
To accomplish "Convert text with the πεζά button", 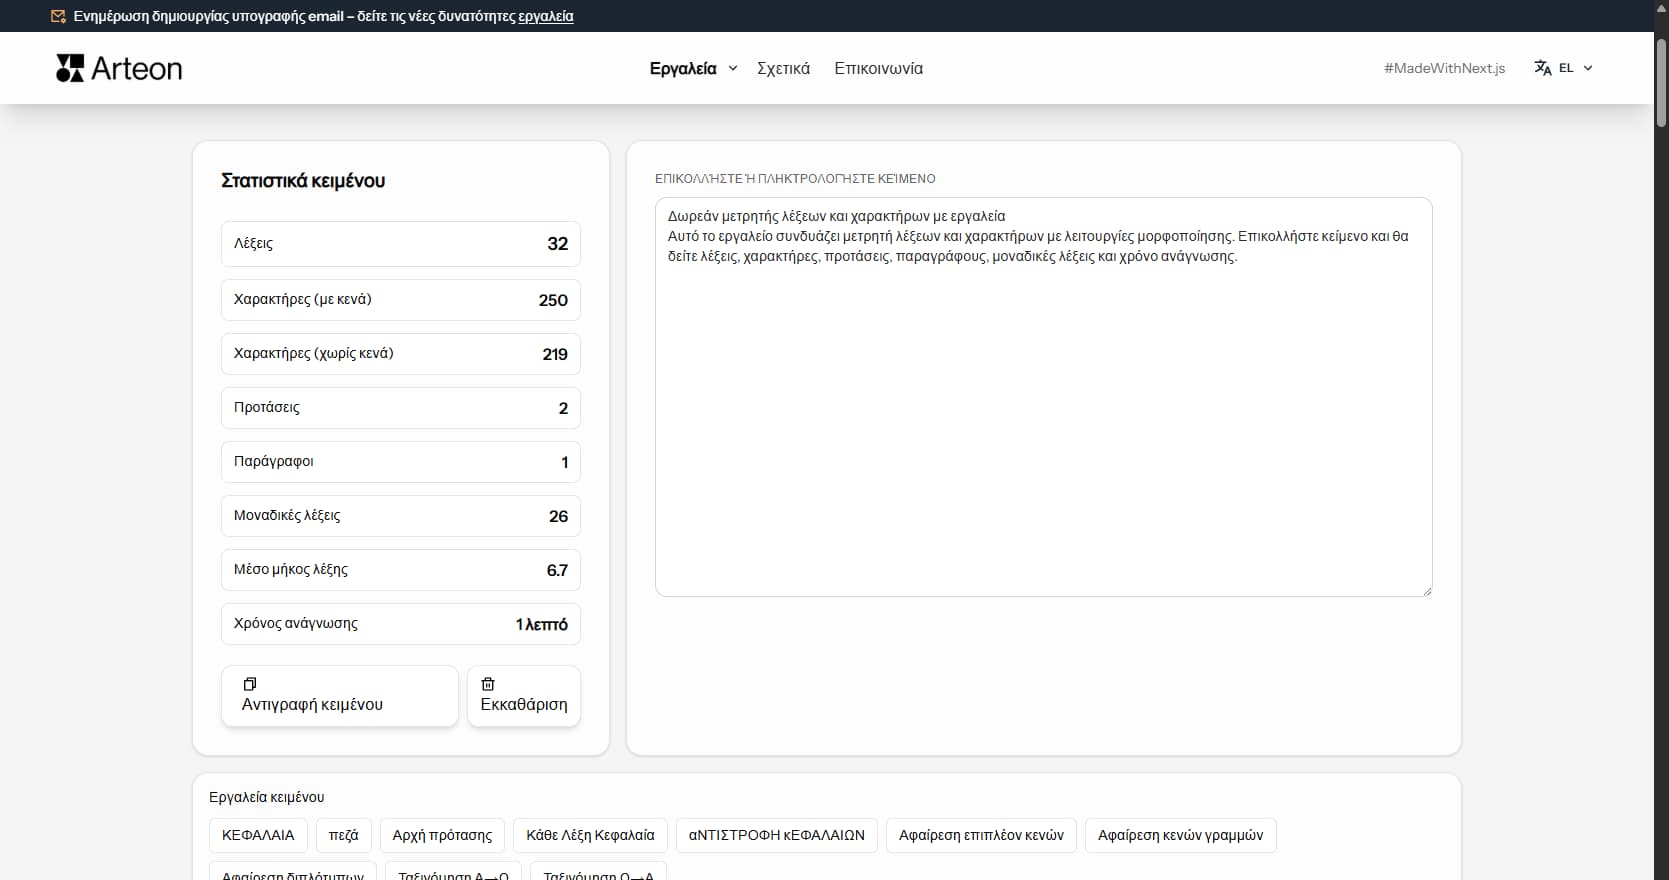I will [x=343, y=835].
